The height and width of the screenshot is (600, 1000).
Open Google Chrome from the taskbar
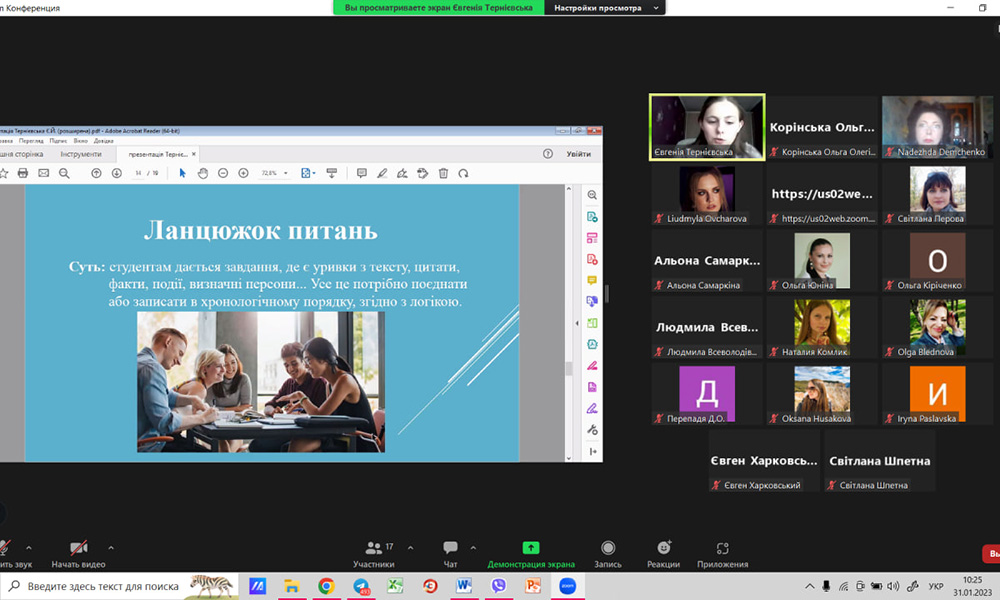326,586
